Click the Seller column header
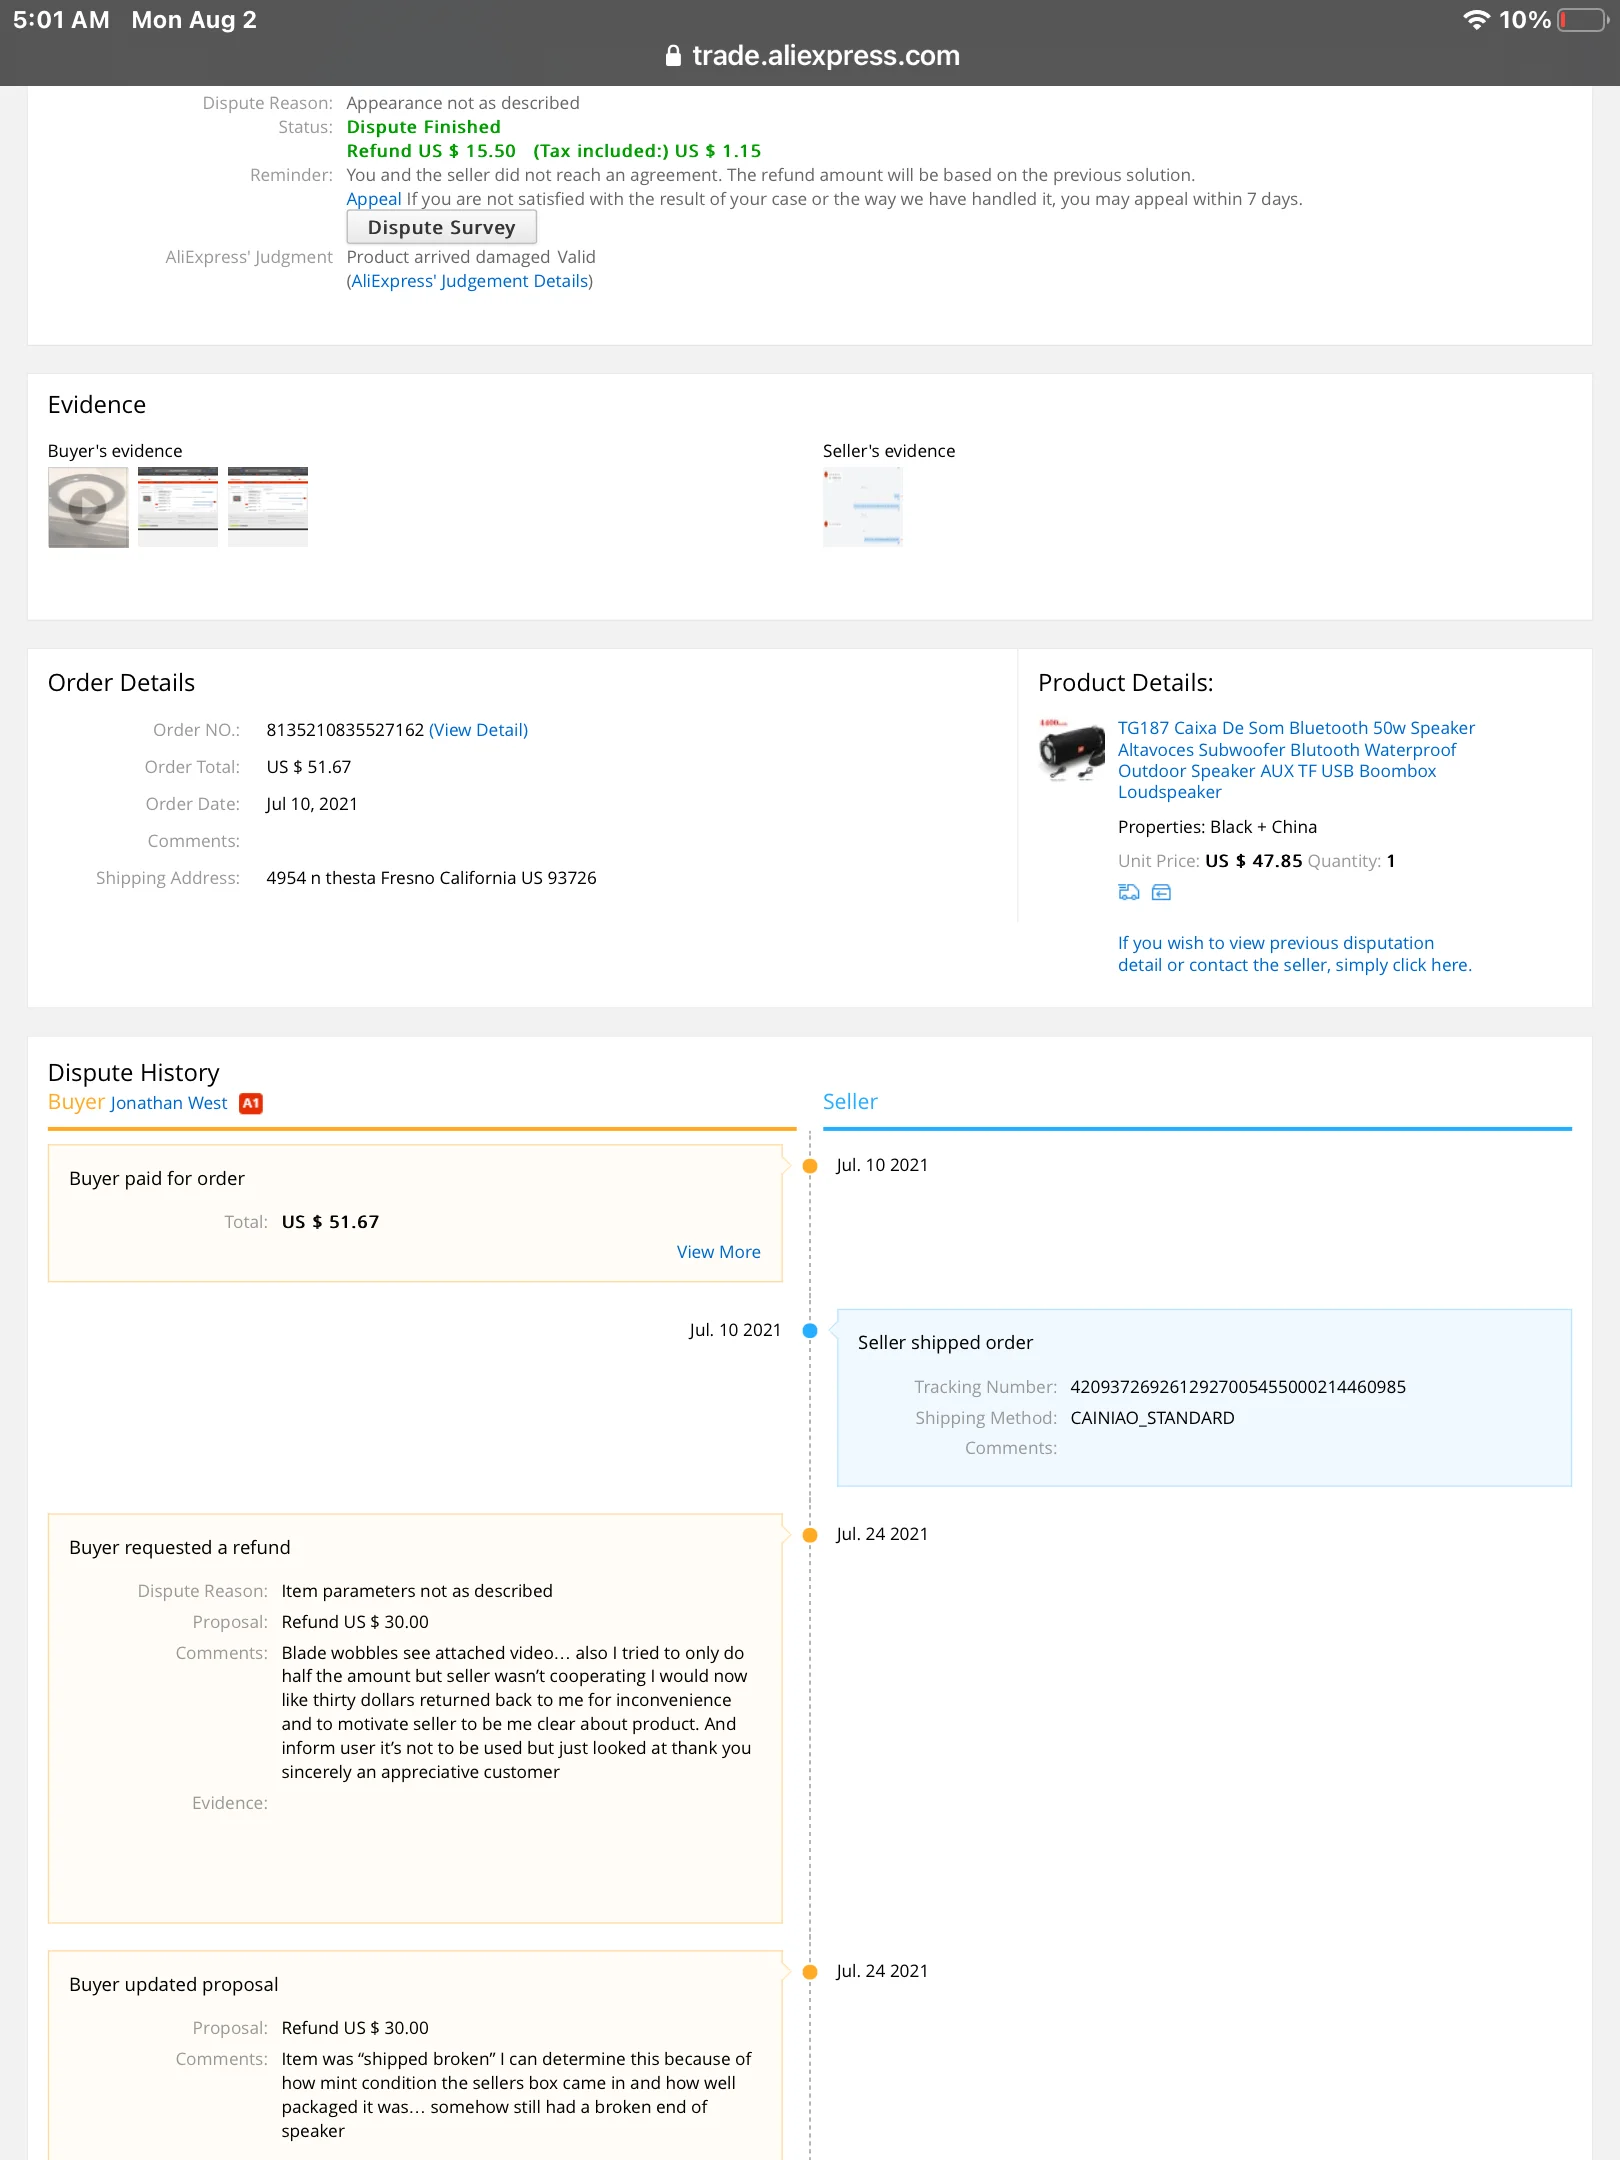This screenshot has height=2160, width=1620. [x=850, y=1102]
